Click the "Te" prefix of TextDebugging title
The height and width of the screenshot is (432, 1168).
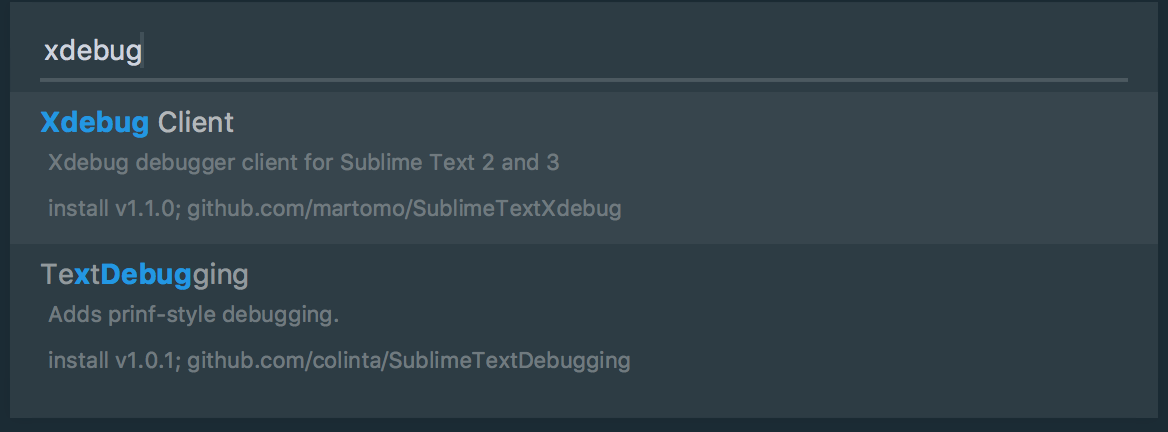57,275
